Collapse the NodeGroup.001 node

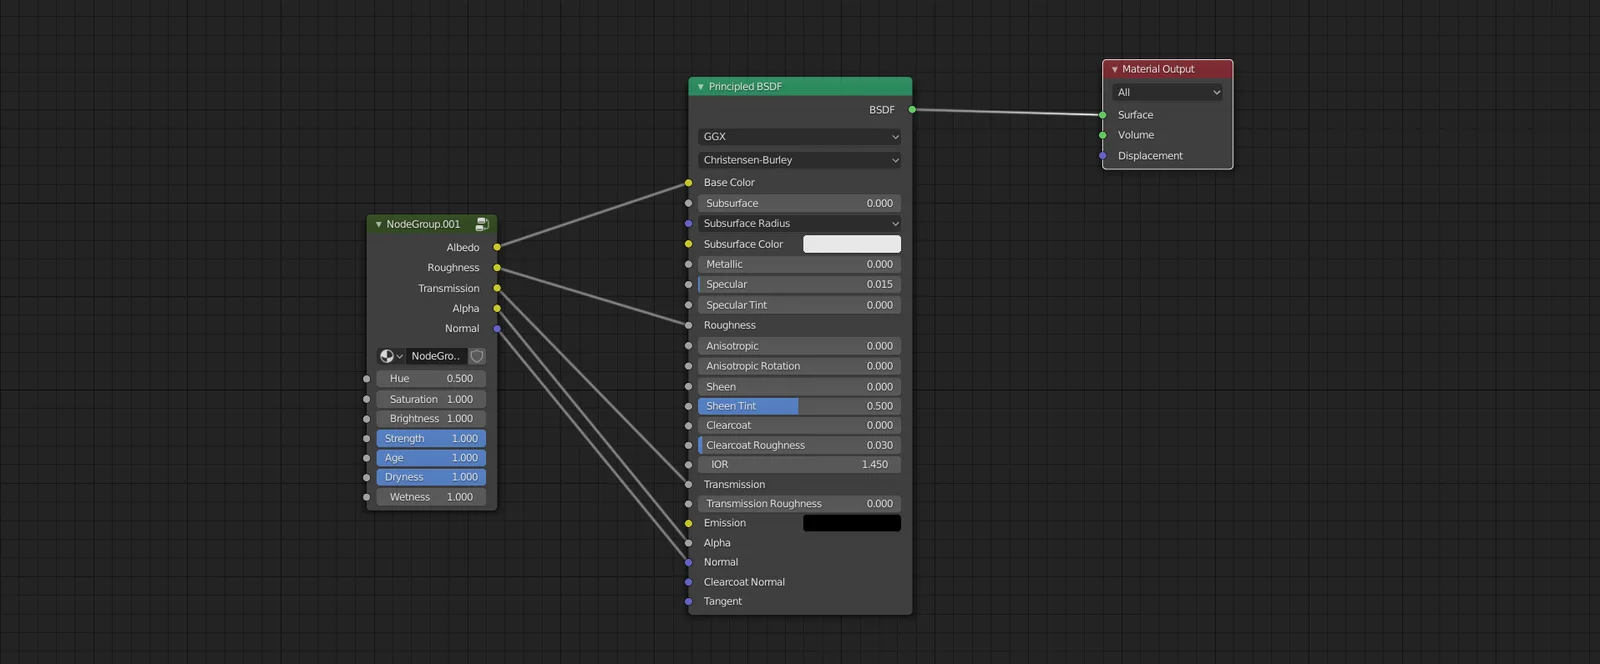378,225
